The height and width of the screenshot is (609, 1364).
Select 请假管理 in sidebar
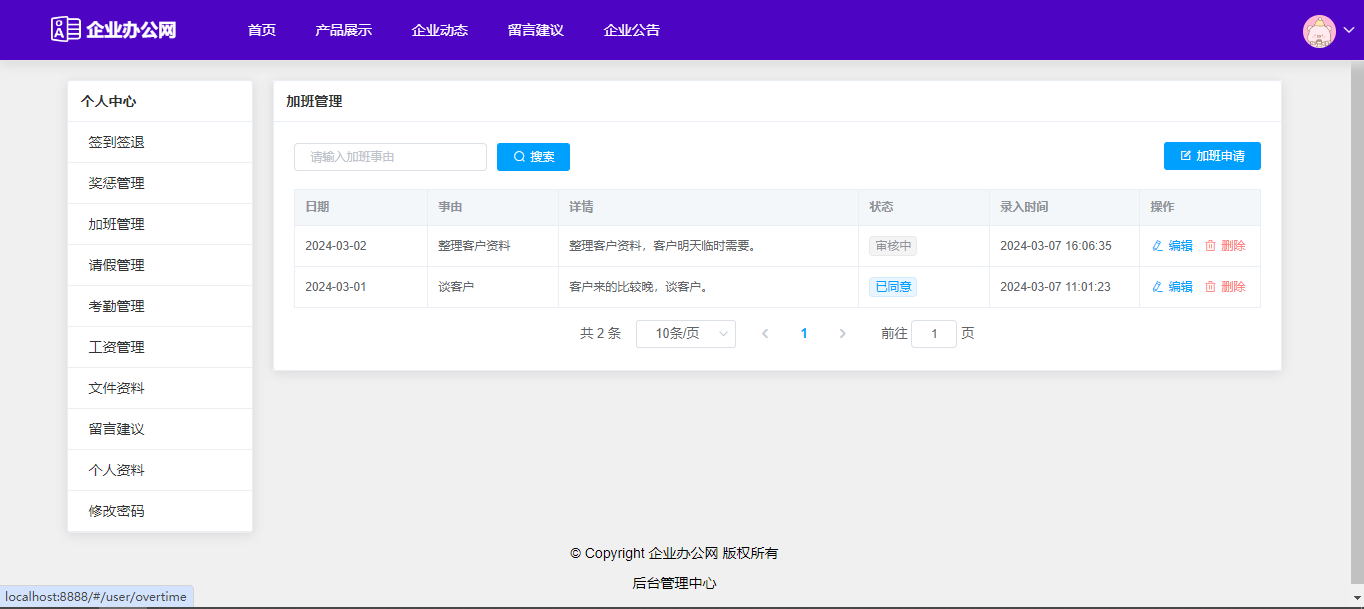tap(116, 265)
